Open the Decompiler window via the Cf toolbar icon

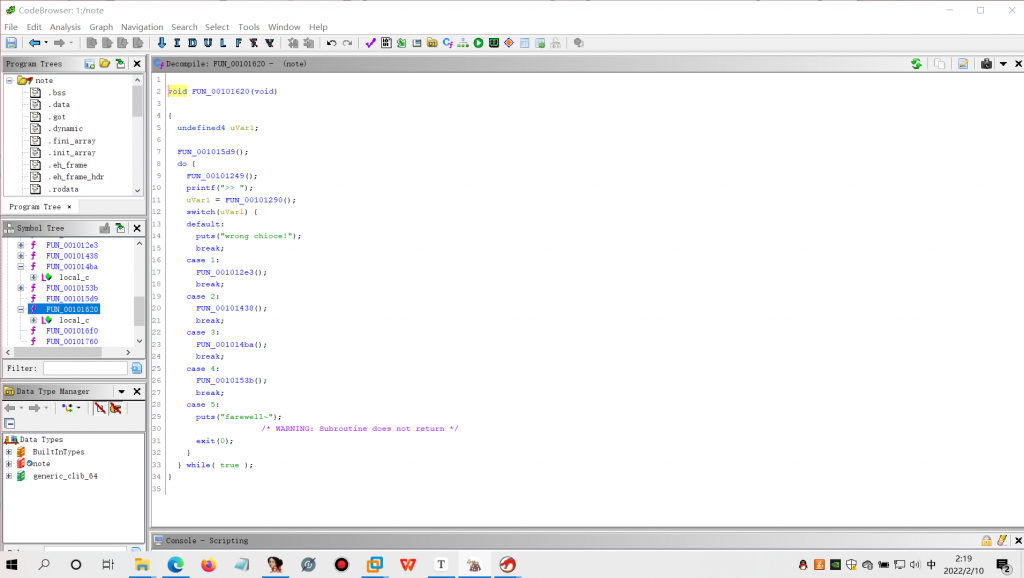447,43
